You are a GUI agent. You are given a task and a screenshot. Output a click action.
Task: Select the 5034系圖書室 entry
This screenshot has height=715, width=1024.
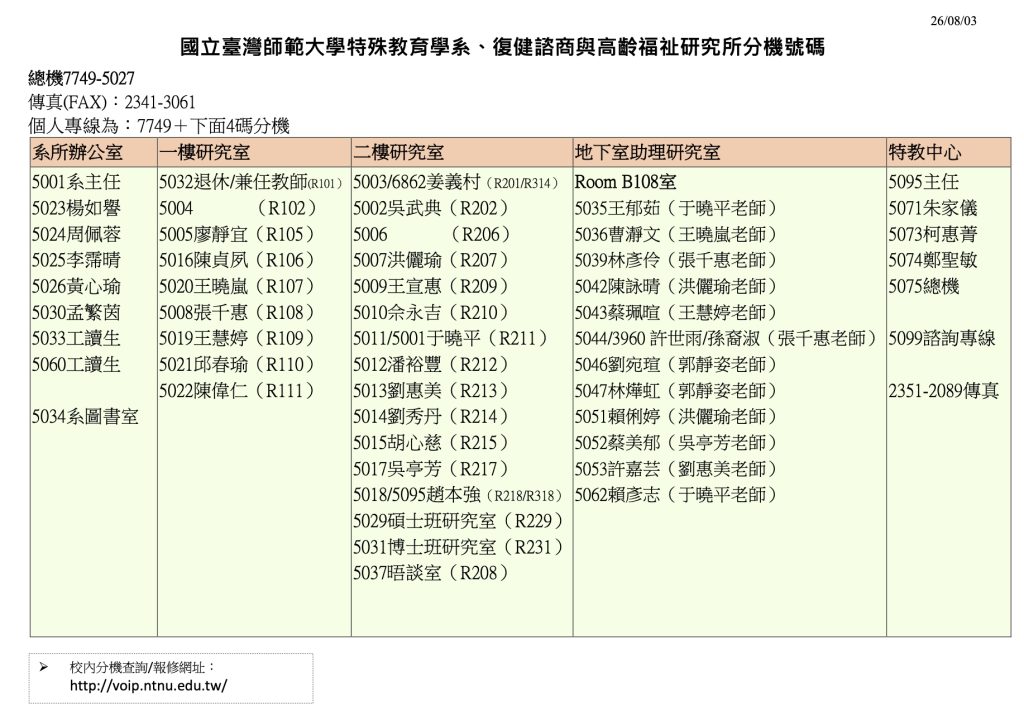(86, 417)
